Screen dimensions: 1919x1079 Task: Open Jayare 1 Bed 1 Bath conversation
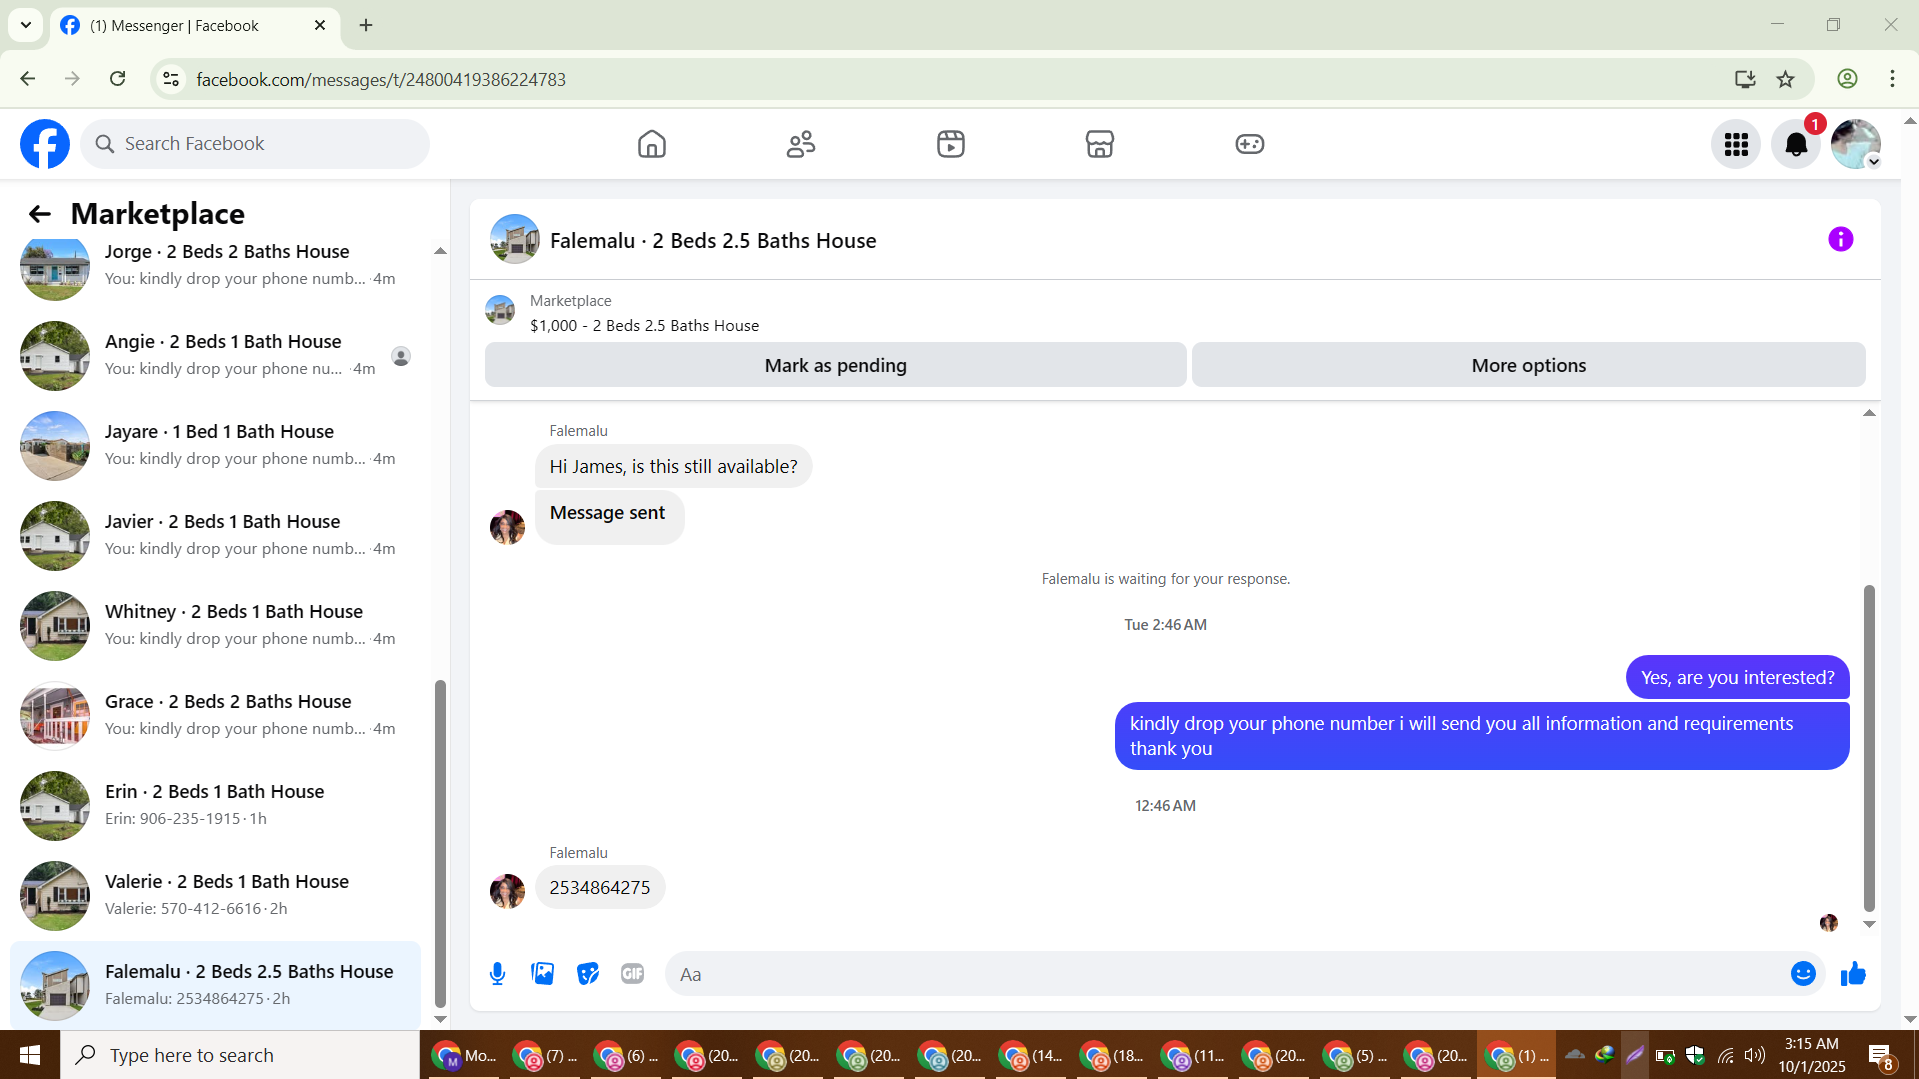click(x=215, y=446)
